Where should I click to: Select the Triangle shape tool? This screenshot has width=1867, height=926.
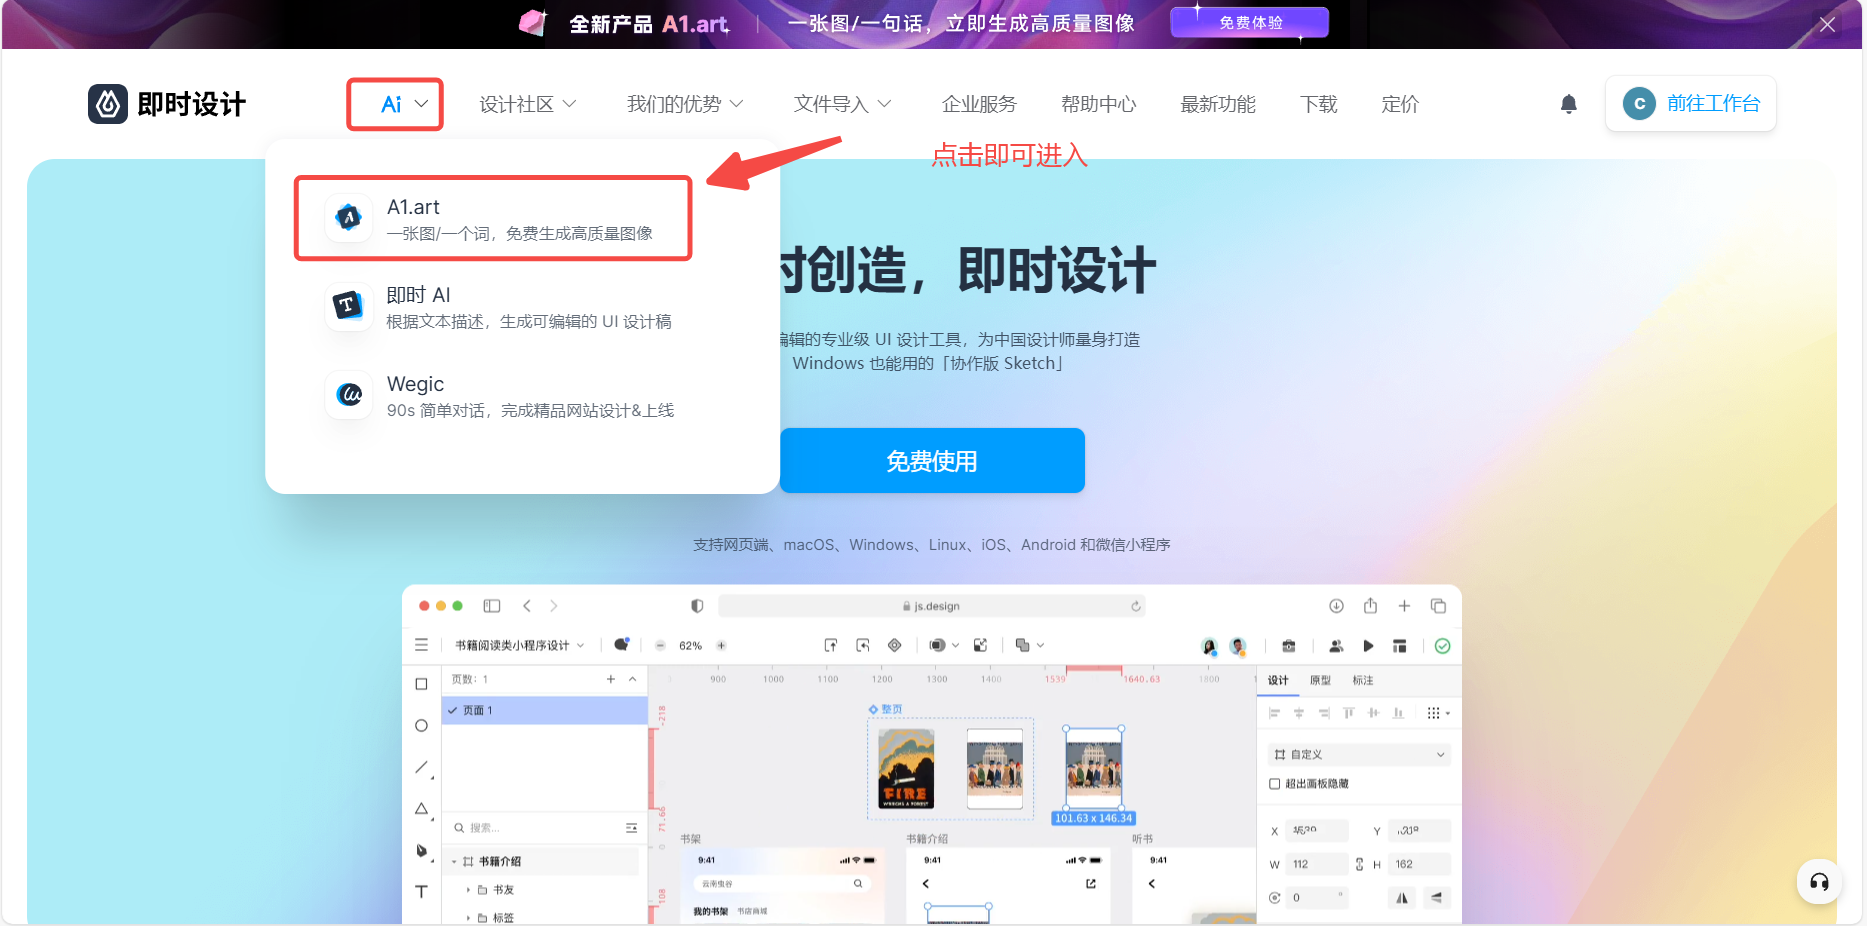point(421,809)
